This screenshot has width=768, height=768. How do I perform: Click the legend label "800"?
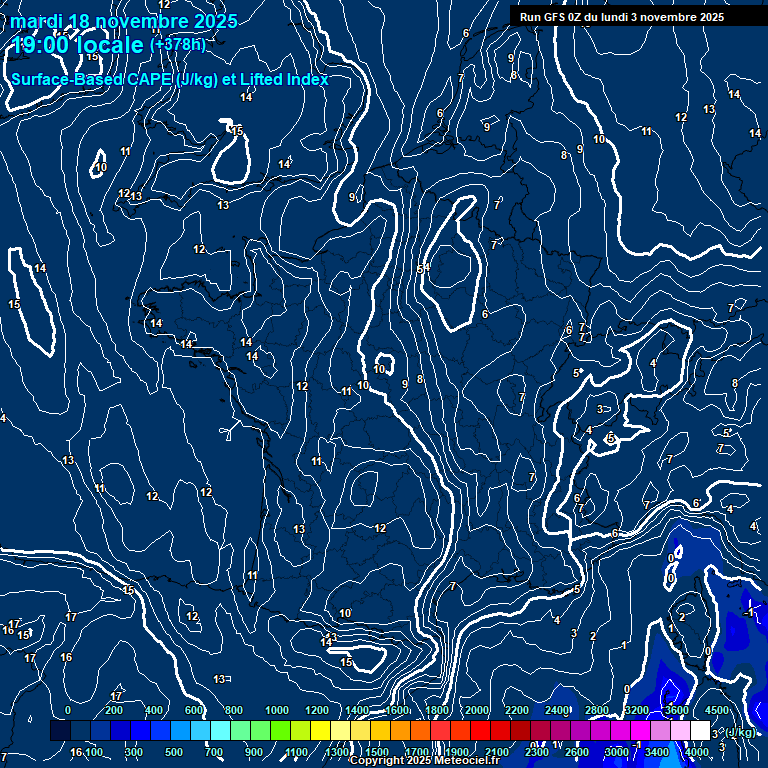[234, 710]
